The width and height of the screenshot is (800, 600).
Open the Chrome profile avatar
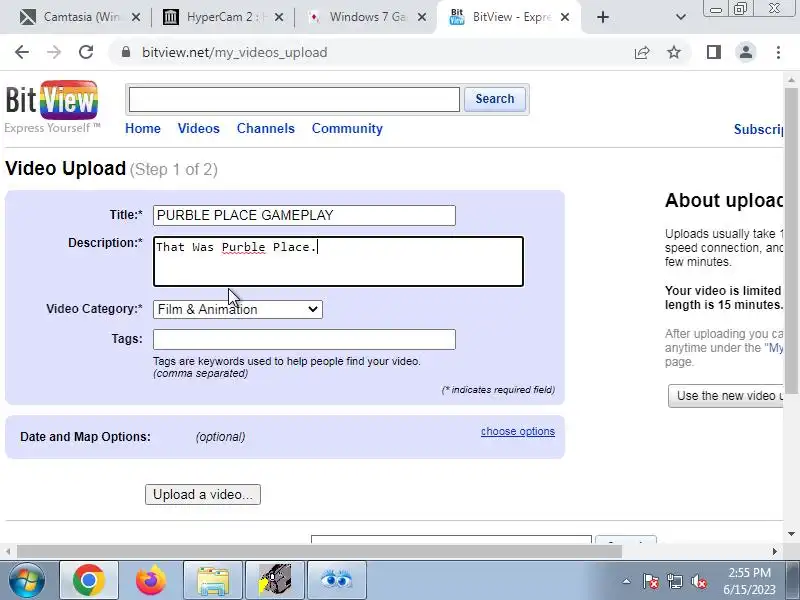[745, 52]
